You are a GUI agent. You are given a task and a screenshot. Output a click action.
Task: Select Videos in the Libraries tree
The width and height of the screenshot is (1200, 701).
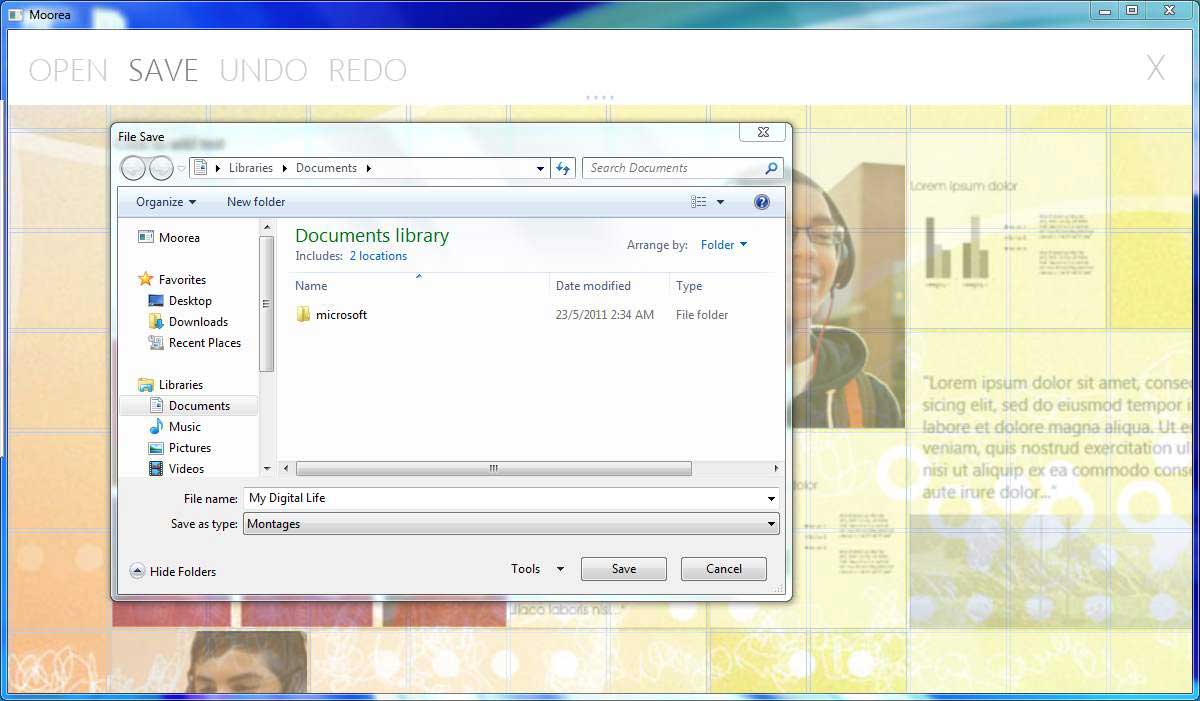coord(186,469)
